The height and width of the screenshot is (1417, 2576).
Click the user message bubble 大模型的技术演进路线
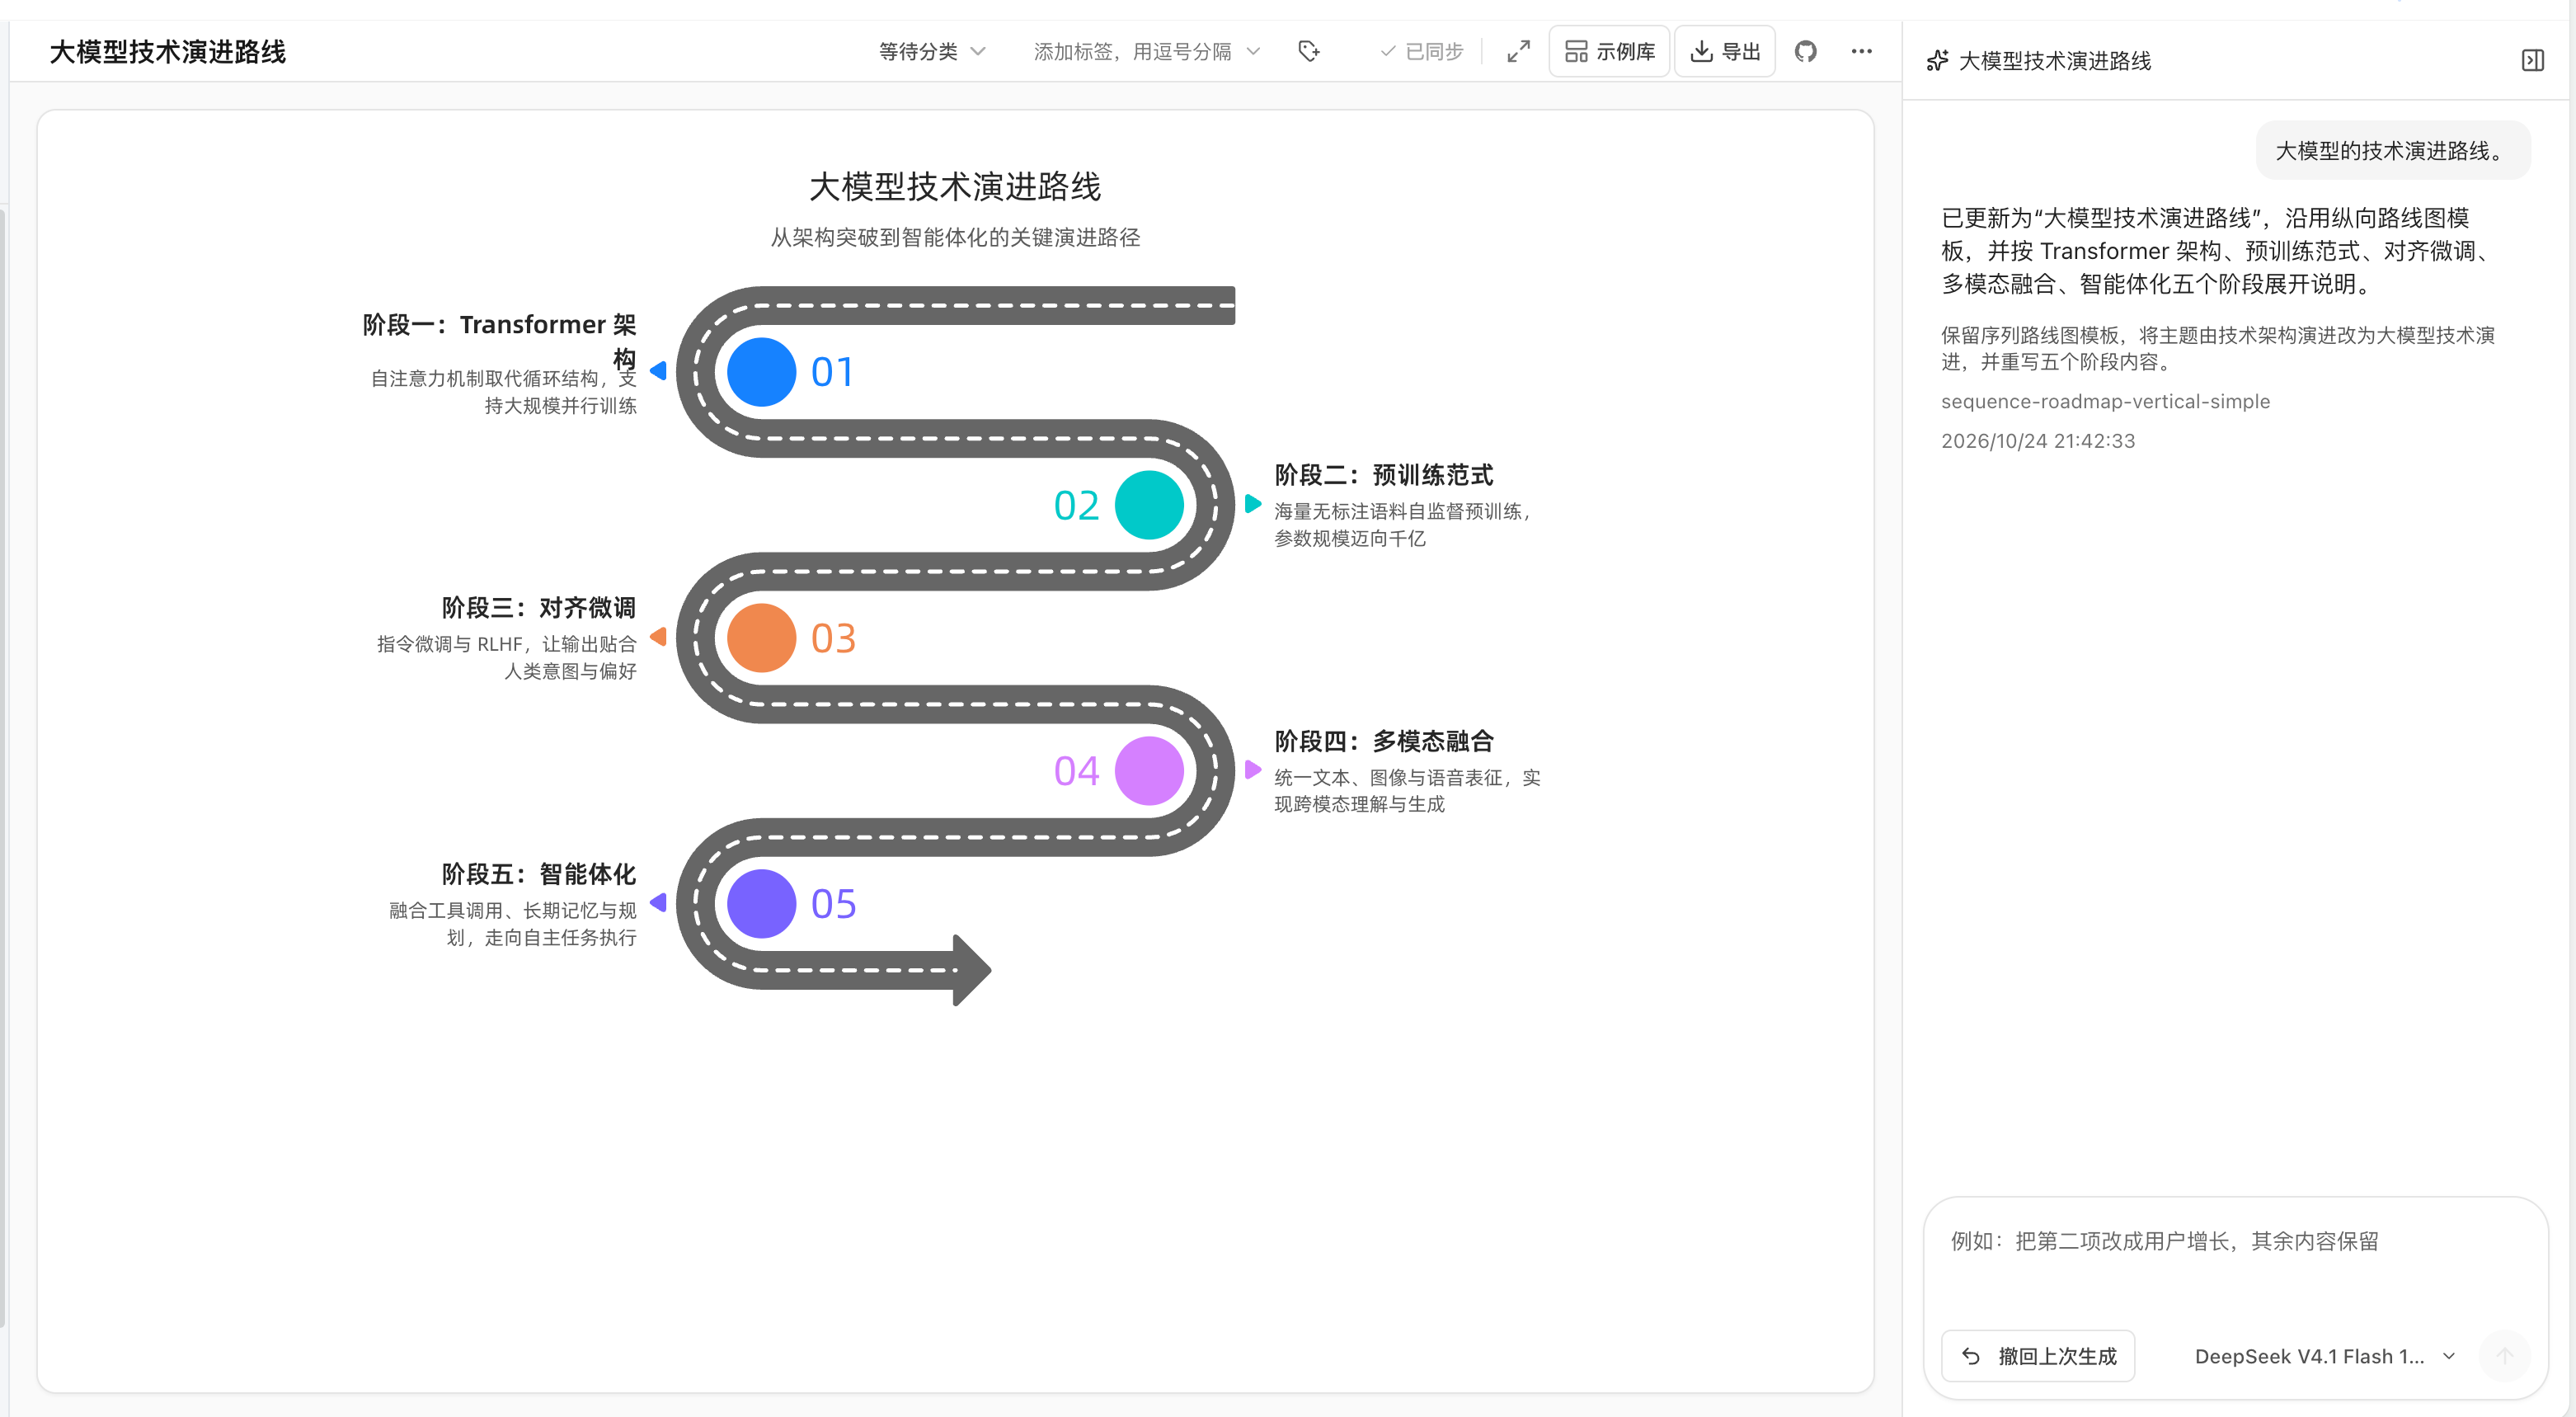click(x=2393, y=151)
